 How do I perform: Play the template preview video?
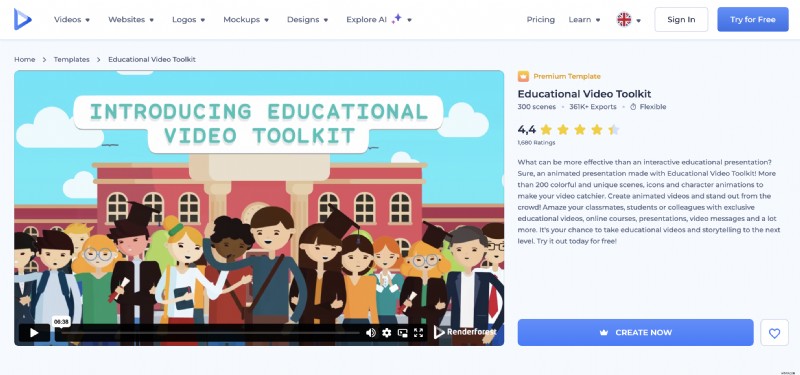(x=34, y=333)
